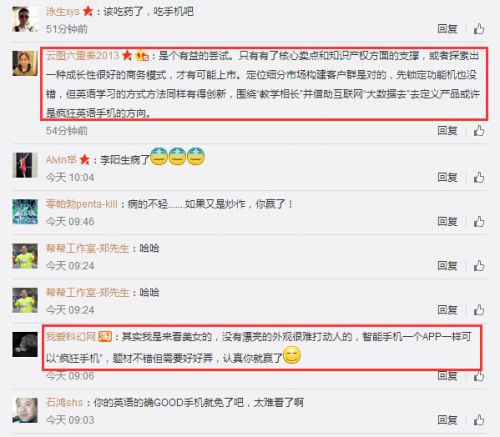The image size is (500, 437).
Task: Open the profile of username 零帕勃penta-kill
Action: [82, 204]
